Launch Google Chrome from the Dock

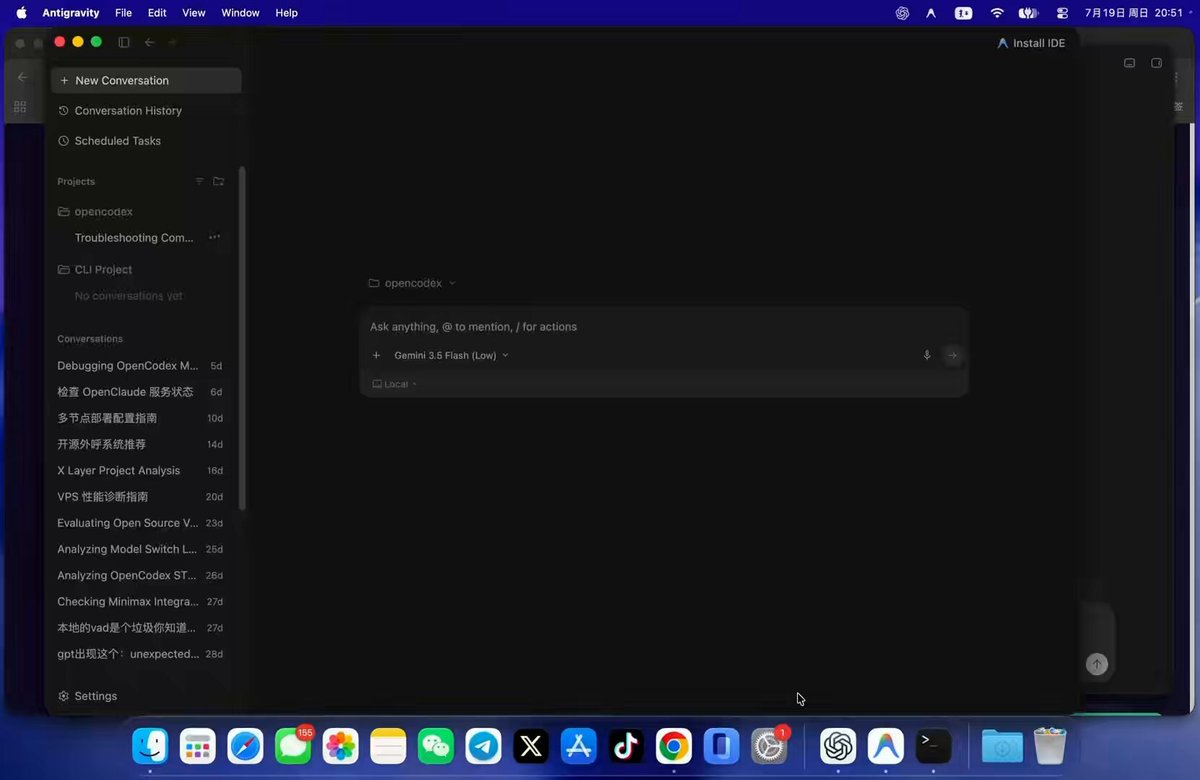674,746
